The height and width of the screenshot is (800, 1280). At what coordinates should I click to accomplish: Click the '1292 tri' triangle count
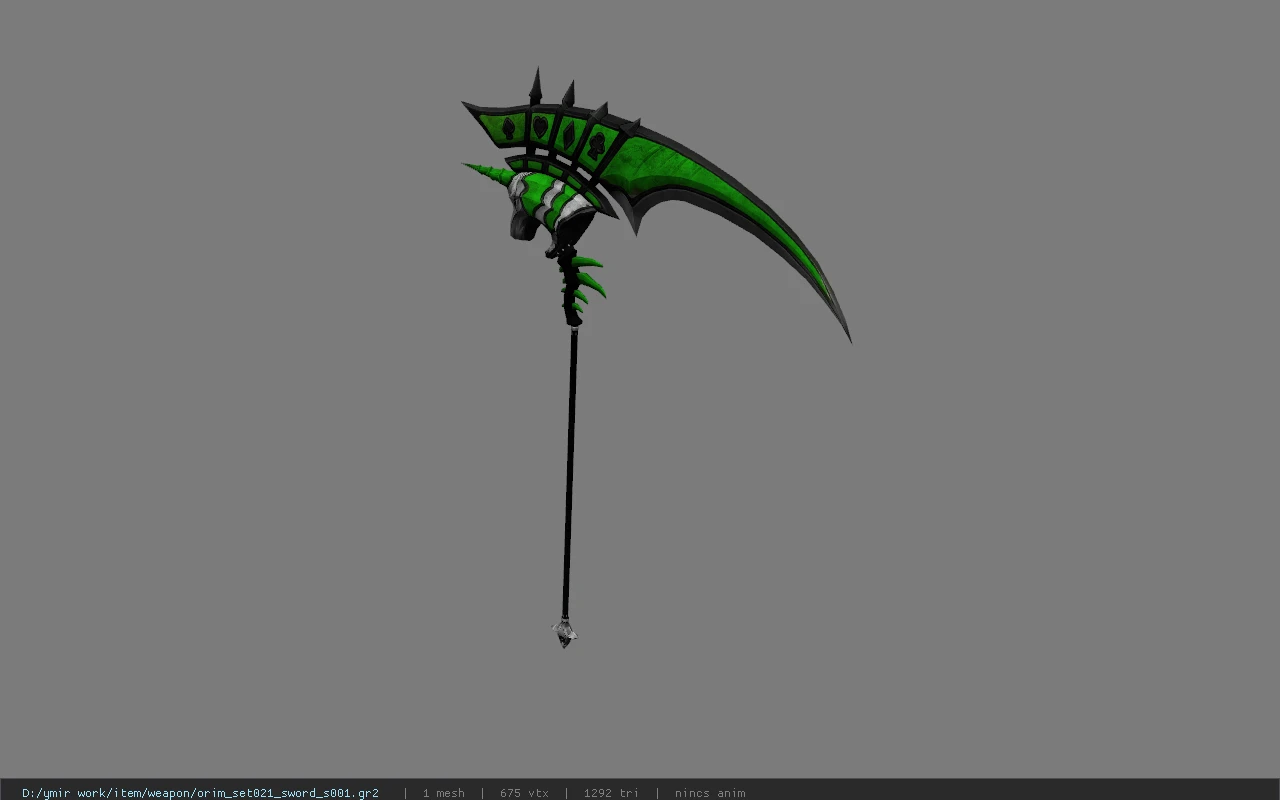611,793
